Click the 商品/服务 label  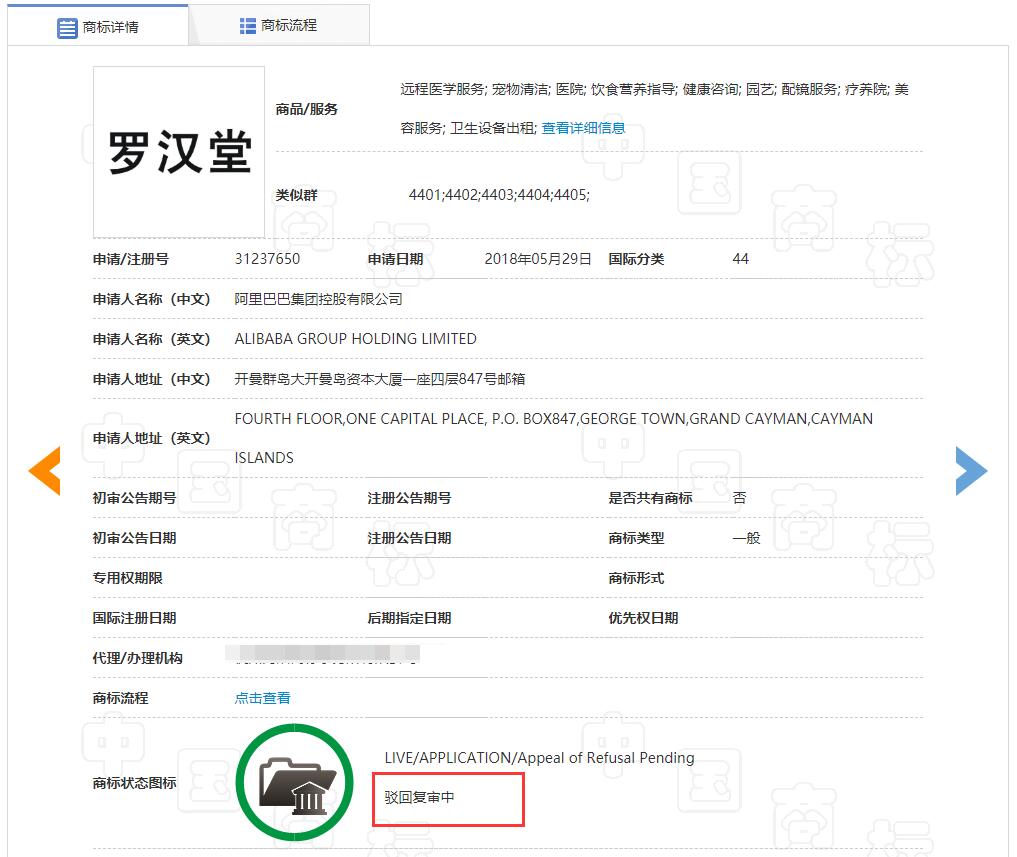(307, 109)
